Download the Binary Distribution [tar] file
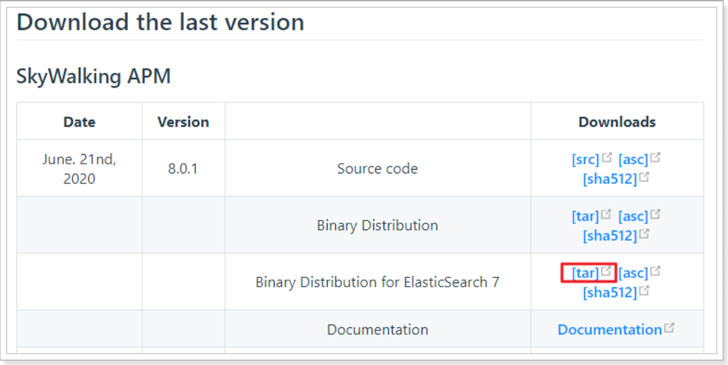 (x=585, y=216)
